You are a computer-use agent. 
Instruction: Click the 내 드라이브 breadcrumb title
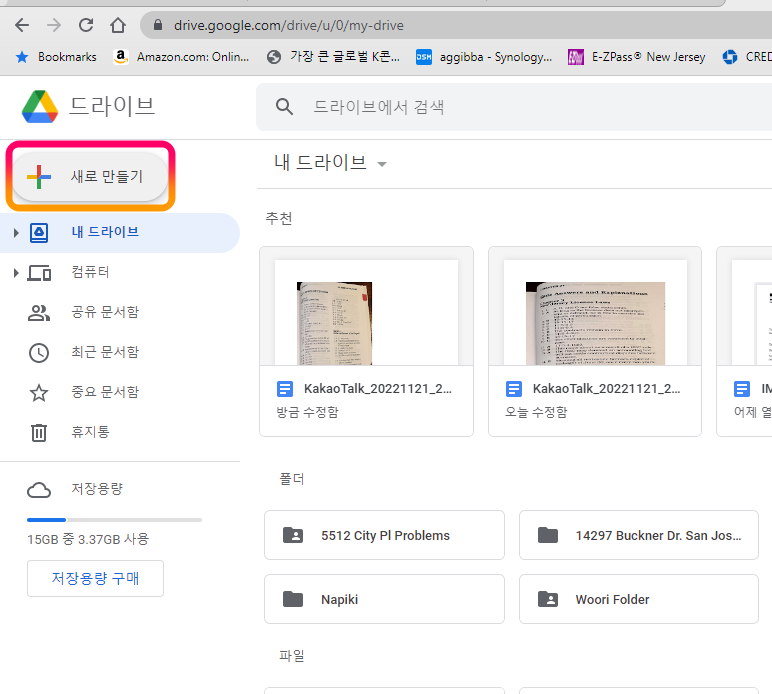[321, 162]
